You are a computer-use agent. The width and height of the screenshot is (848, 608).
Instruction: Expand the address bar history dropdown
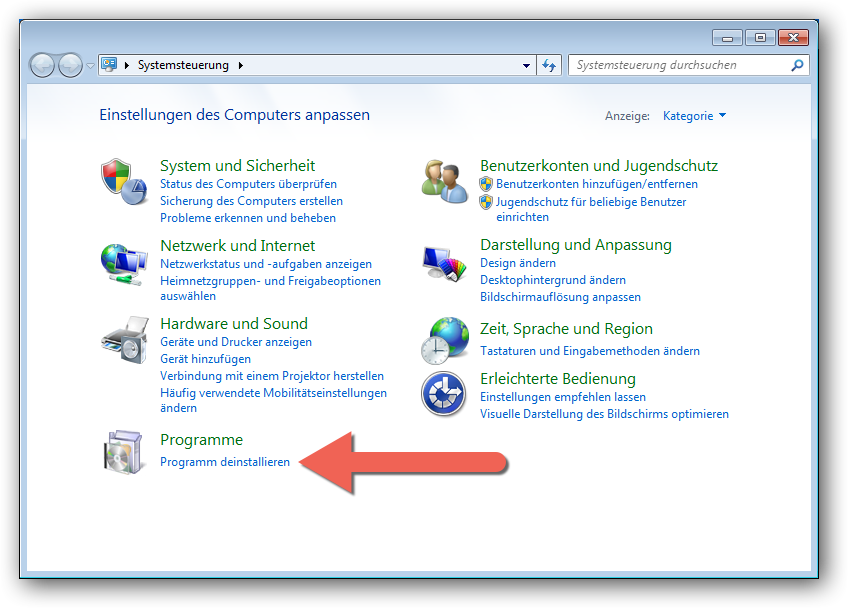[x=526, y=65]
